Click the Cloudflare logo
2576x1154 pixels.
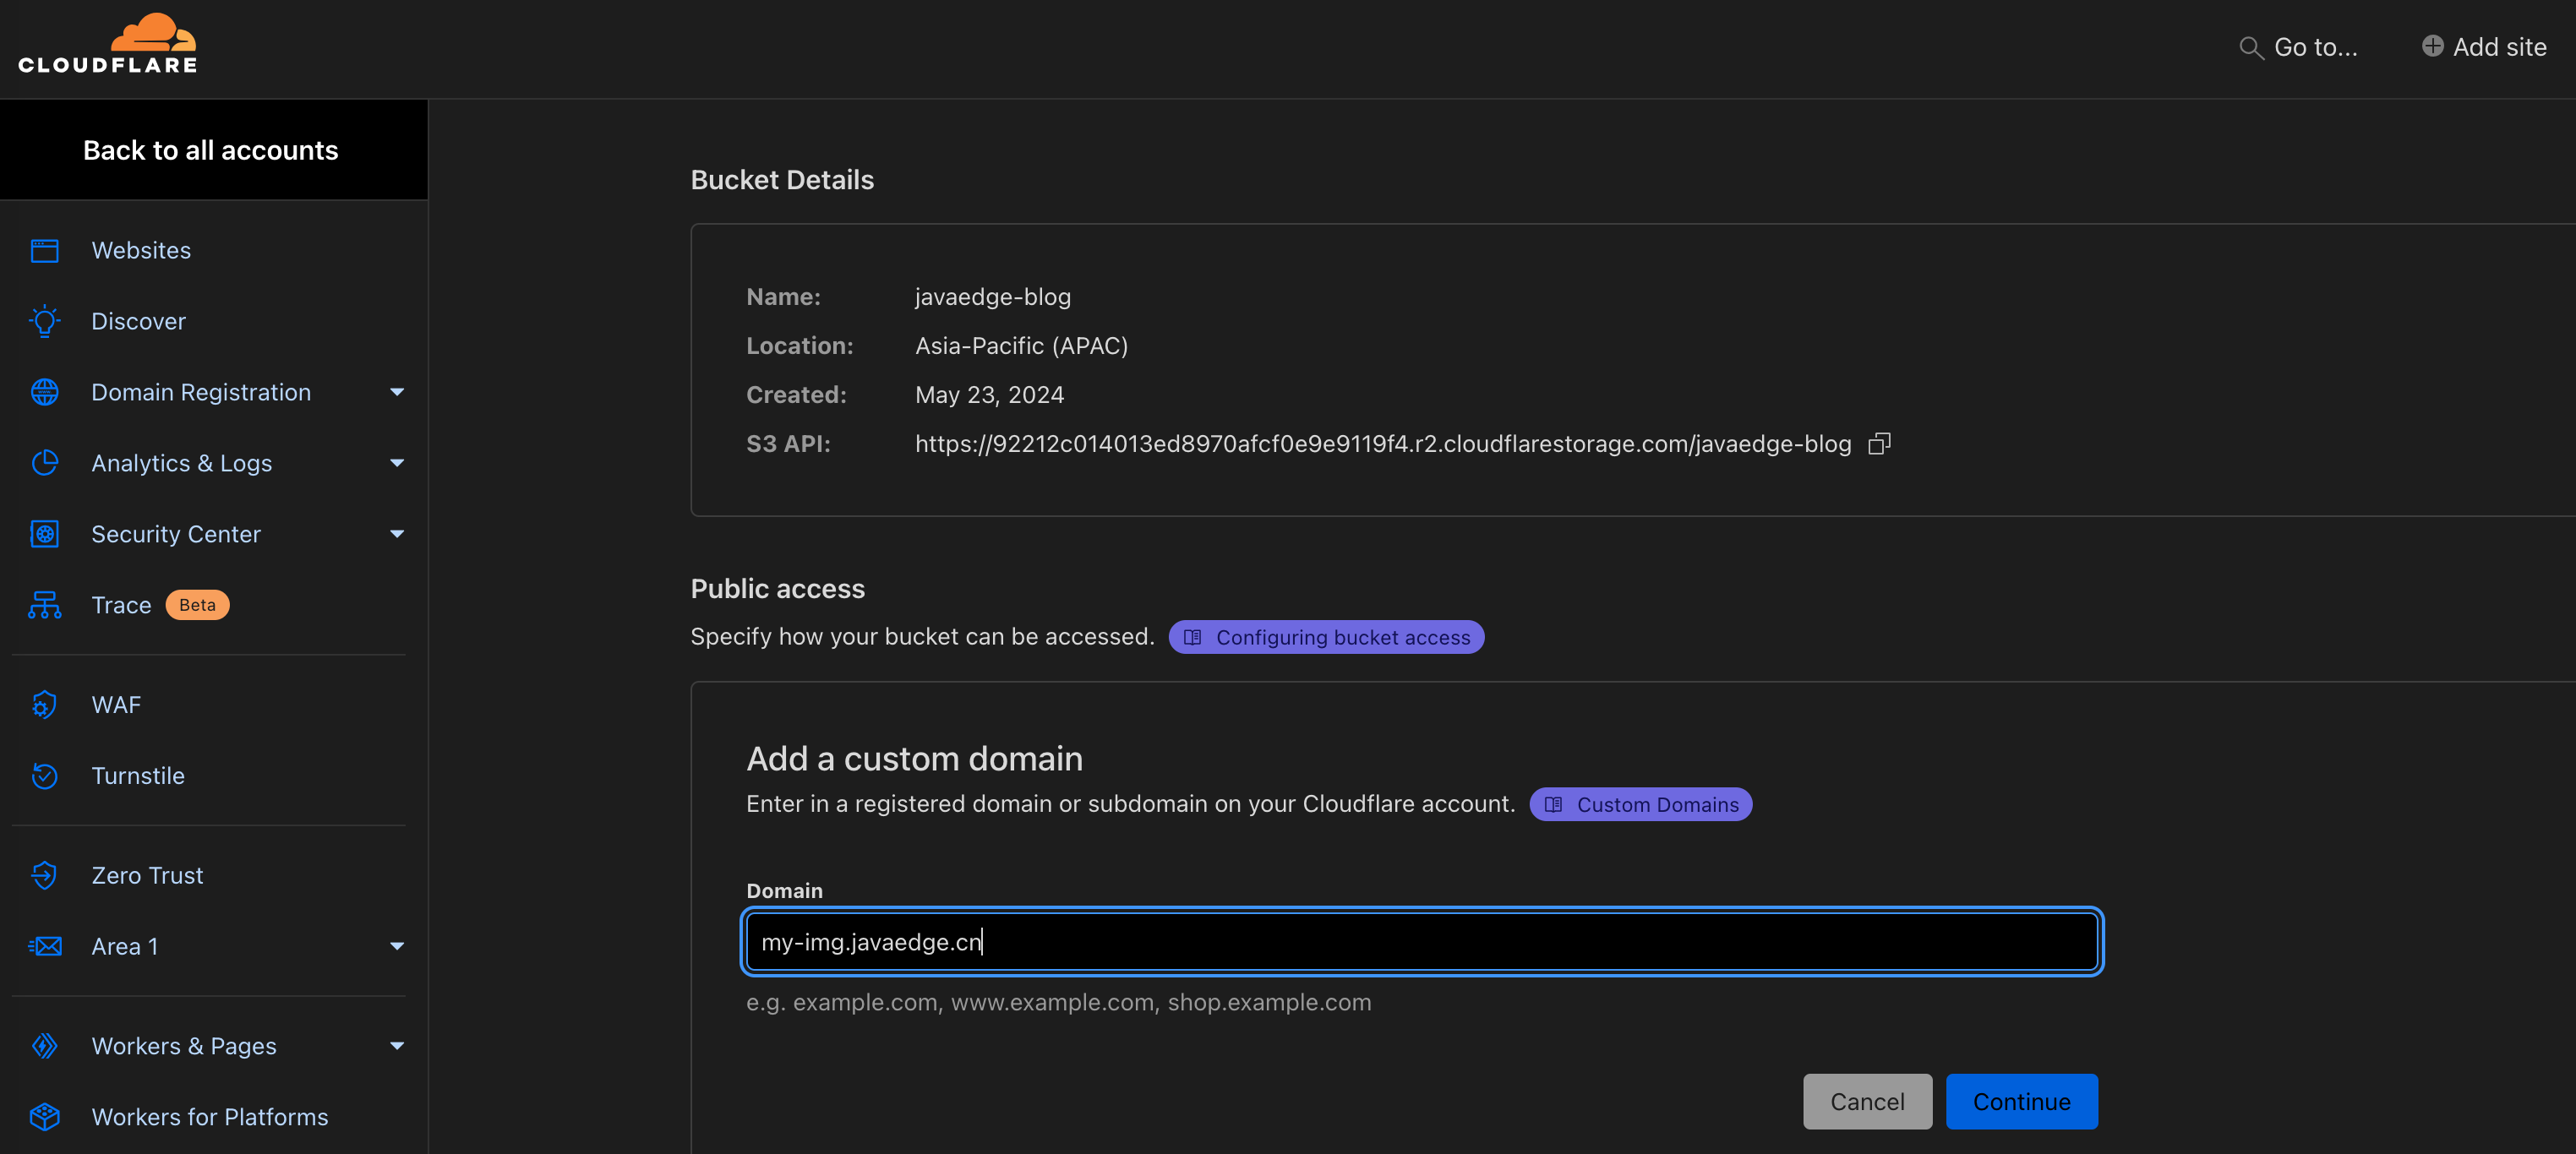pyautogui.click(x=108, y=44)
